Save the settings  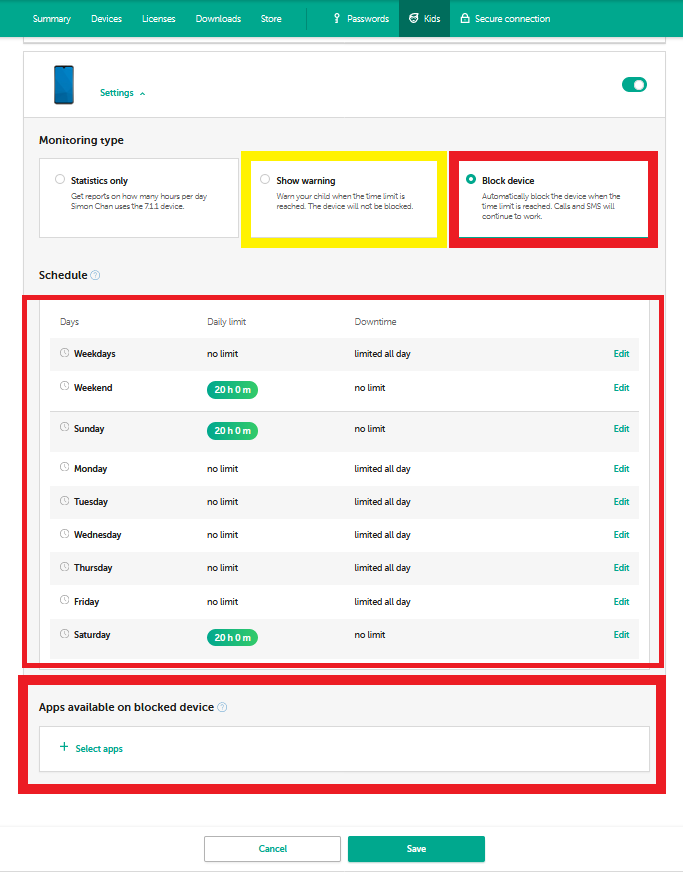coord(416,849)
